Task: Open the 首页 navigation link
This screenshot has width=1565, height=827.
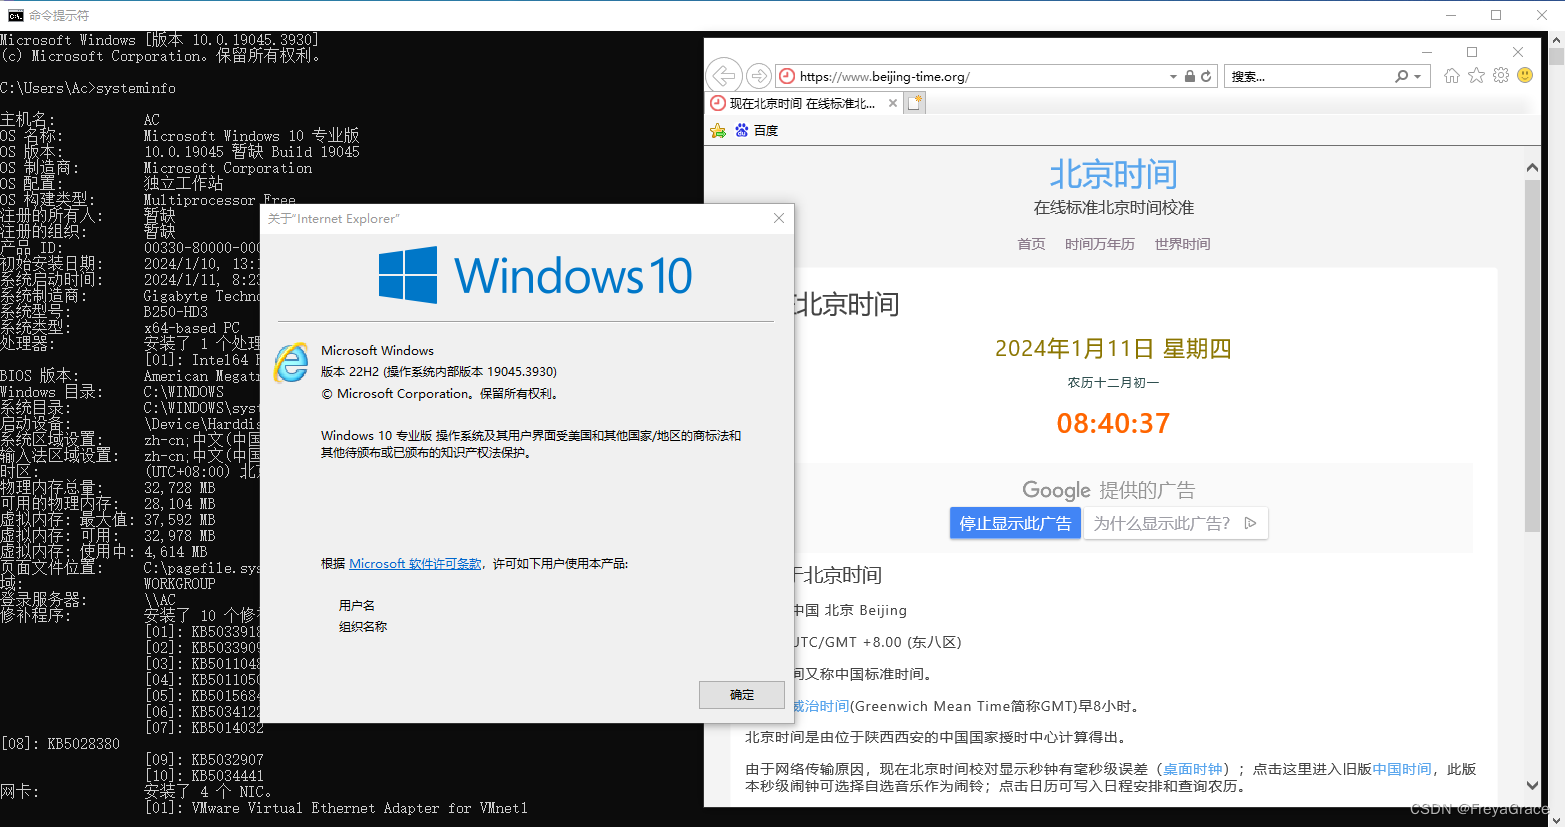Action: pos(1031,244)
